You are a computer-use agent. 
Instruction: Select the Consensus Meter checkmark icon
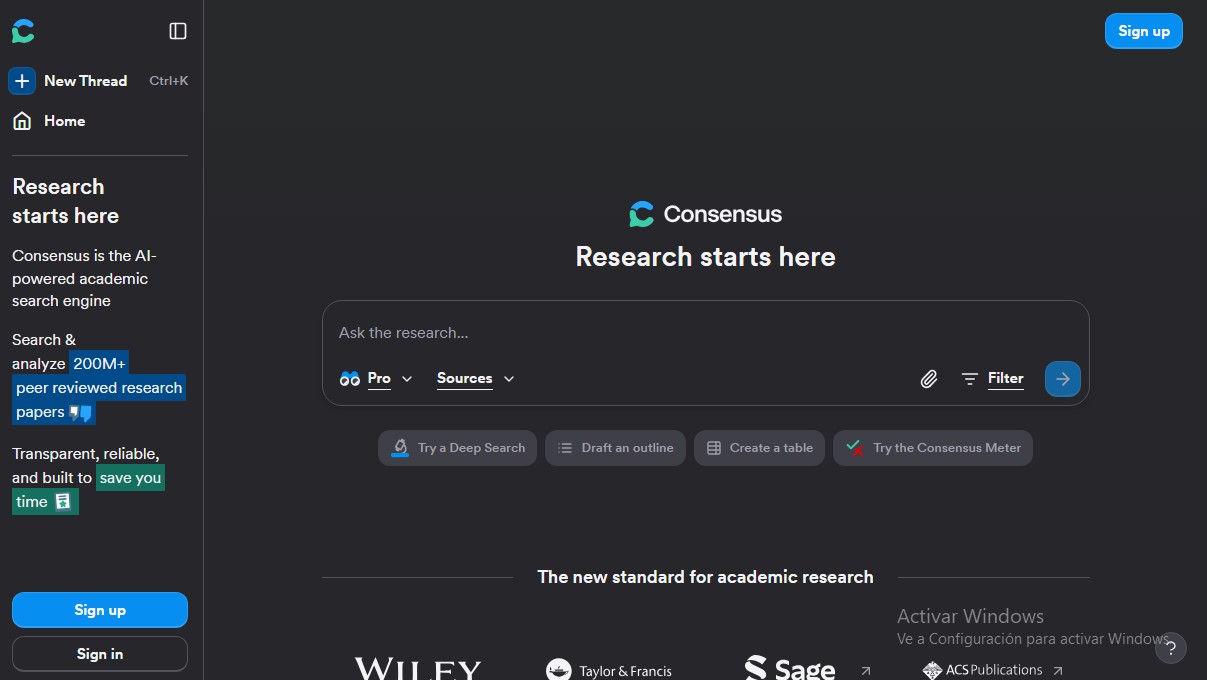(855, 447)
